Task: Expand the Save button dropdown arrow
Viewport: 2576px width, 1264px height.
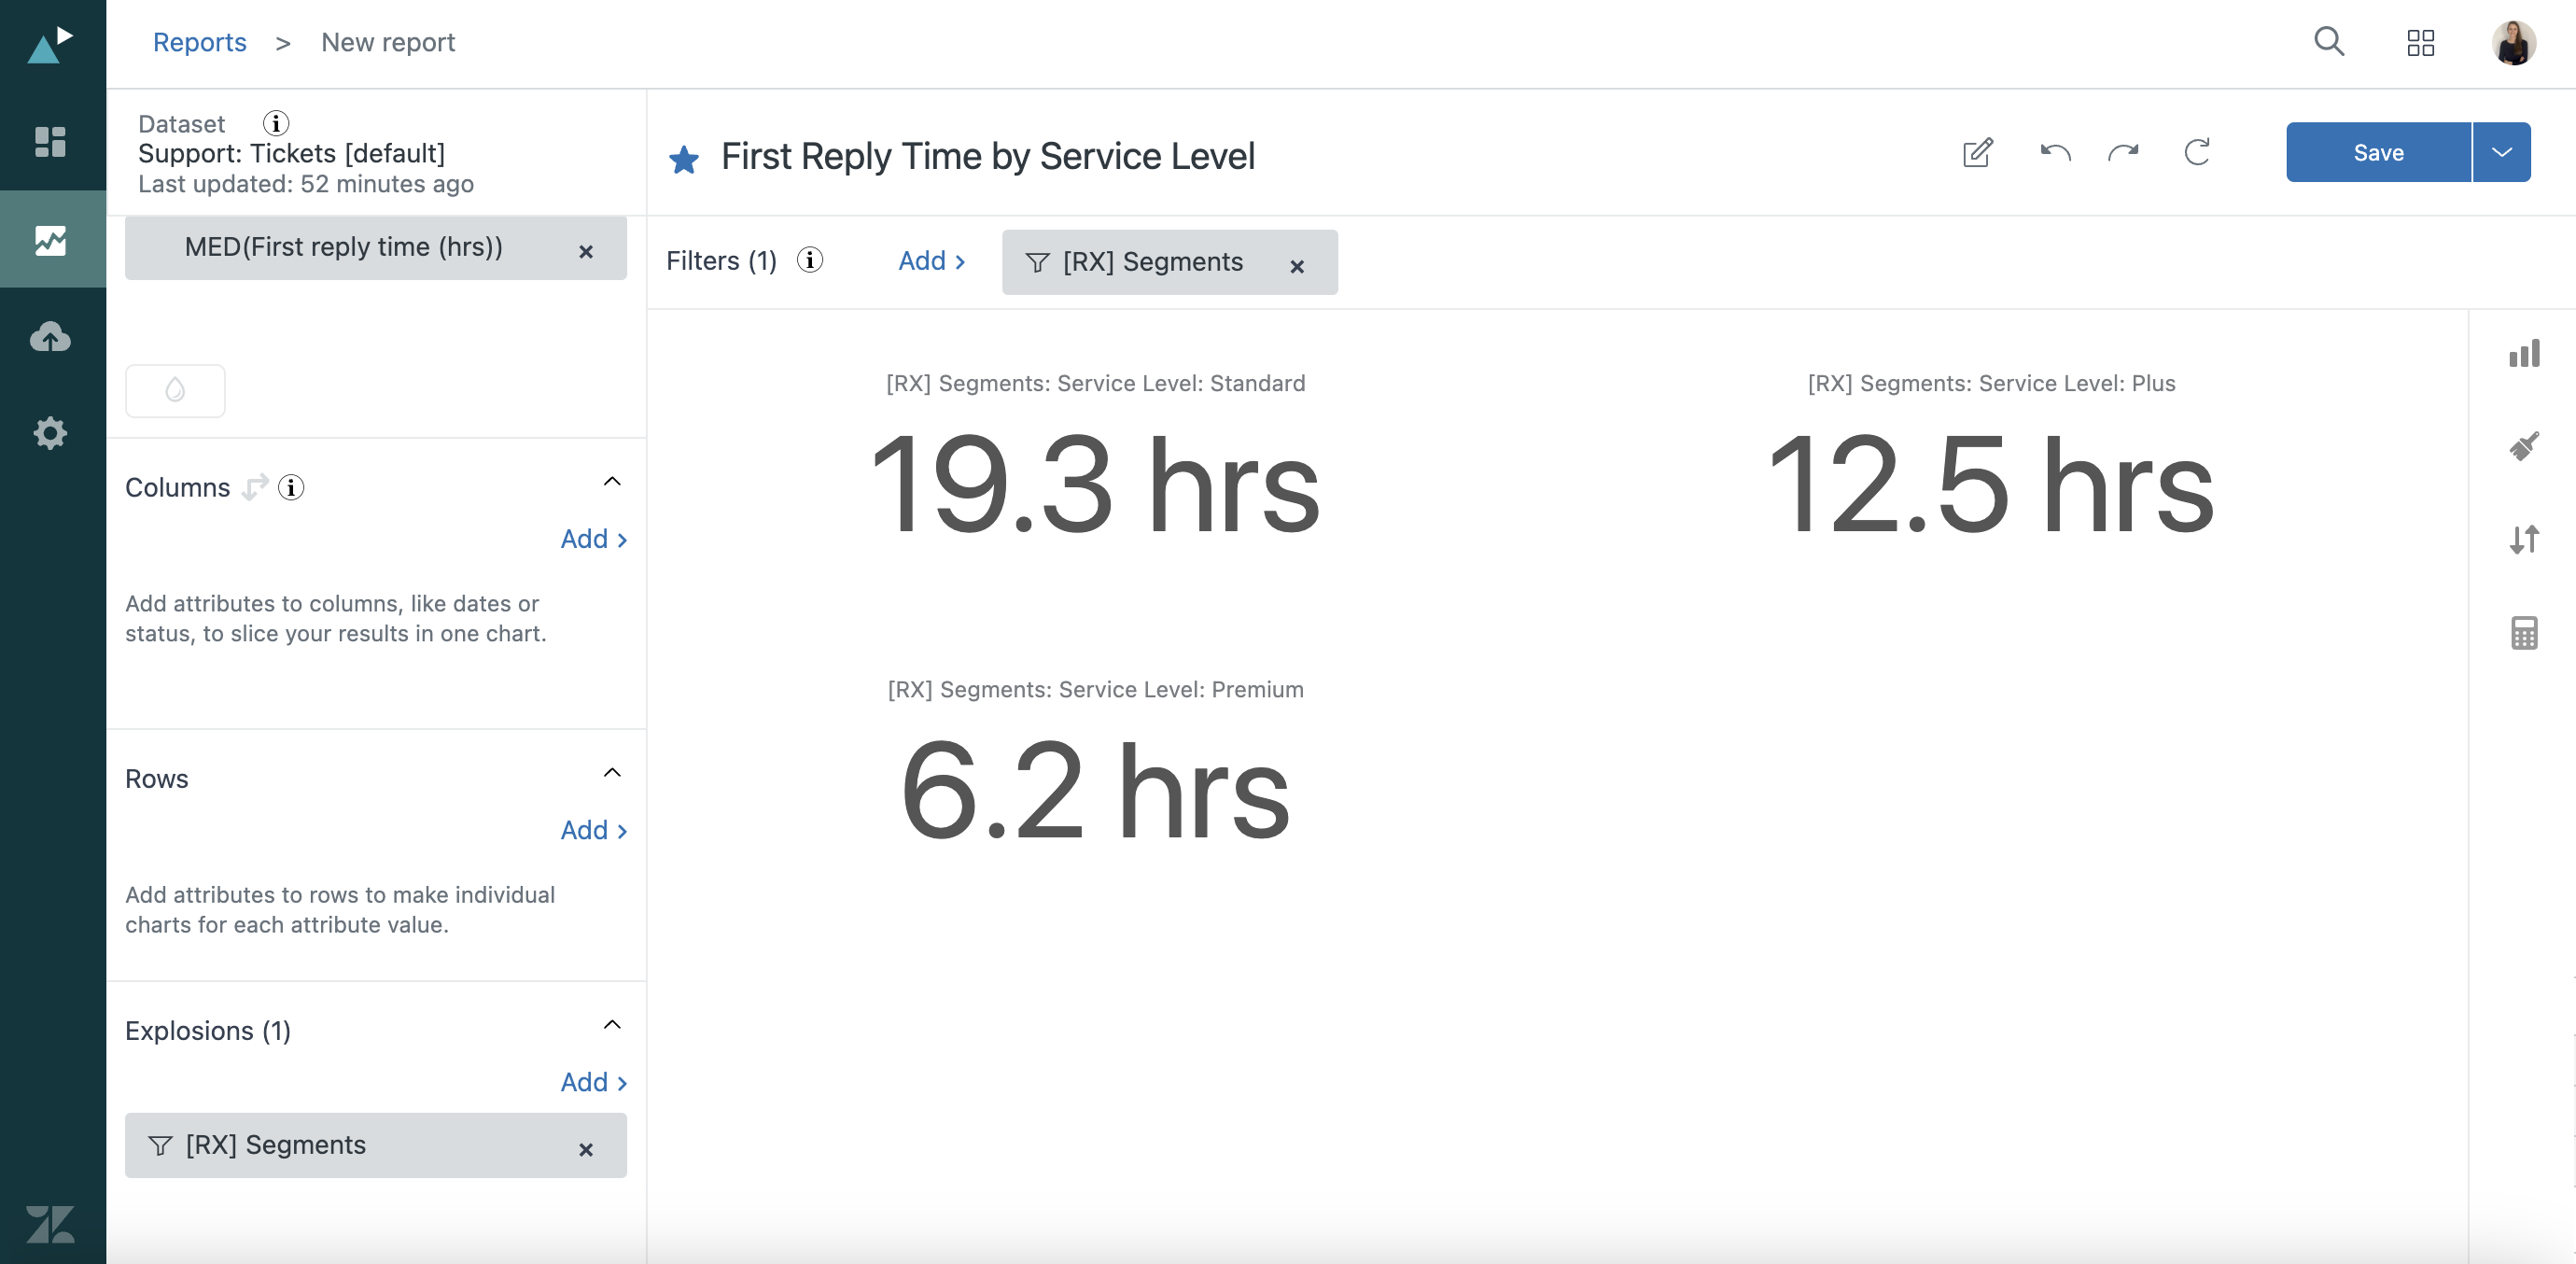Action: point(2501,152)
